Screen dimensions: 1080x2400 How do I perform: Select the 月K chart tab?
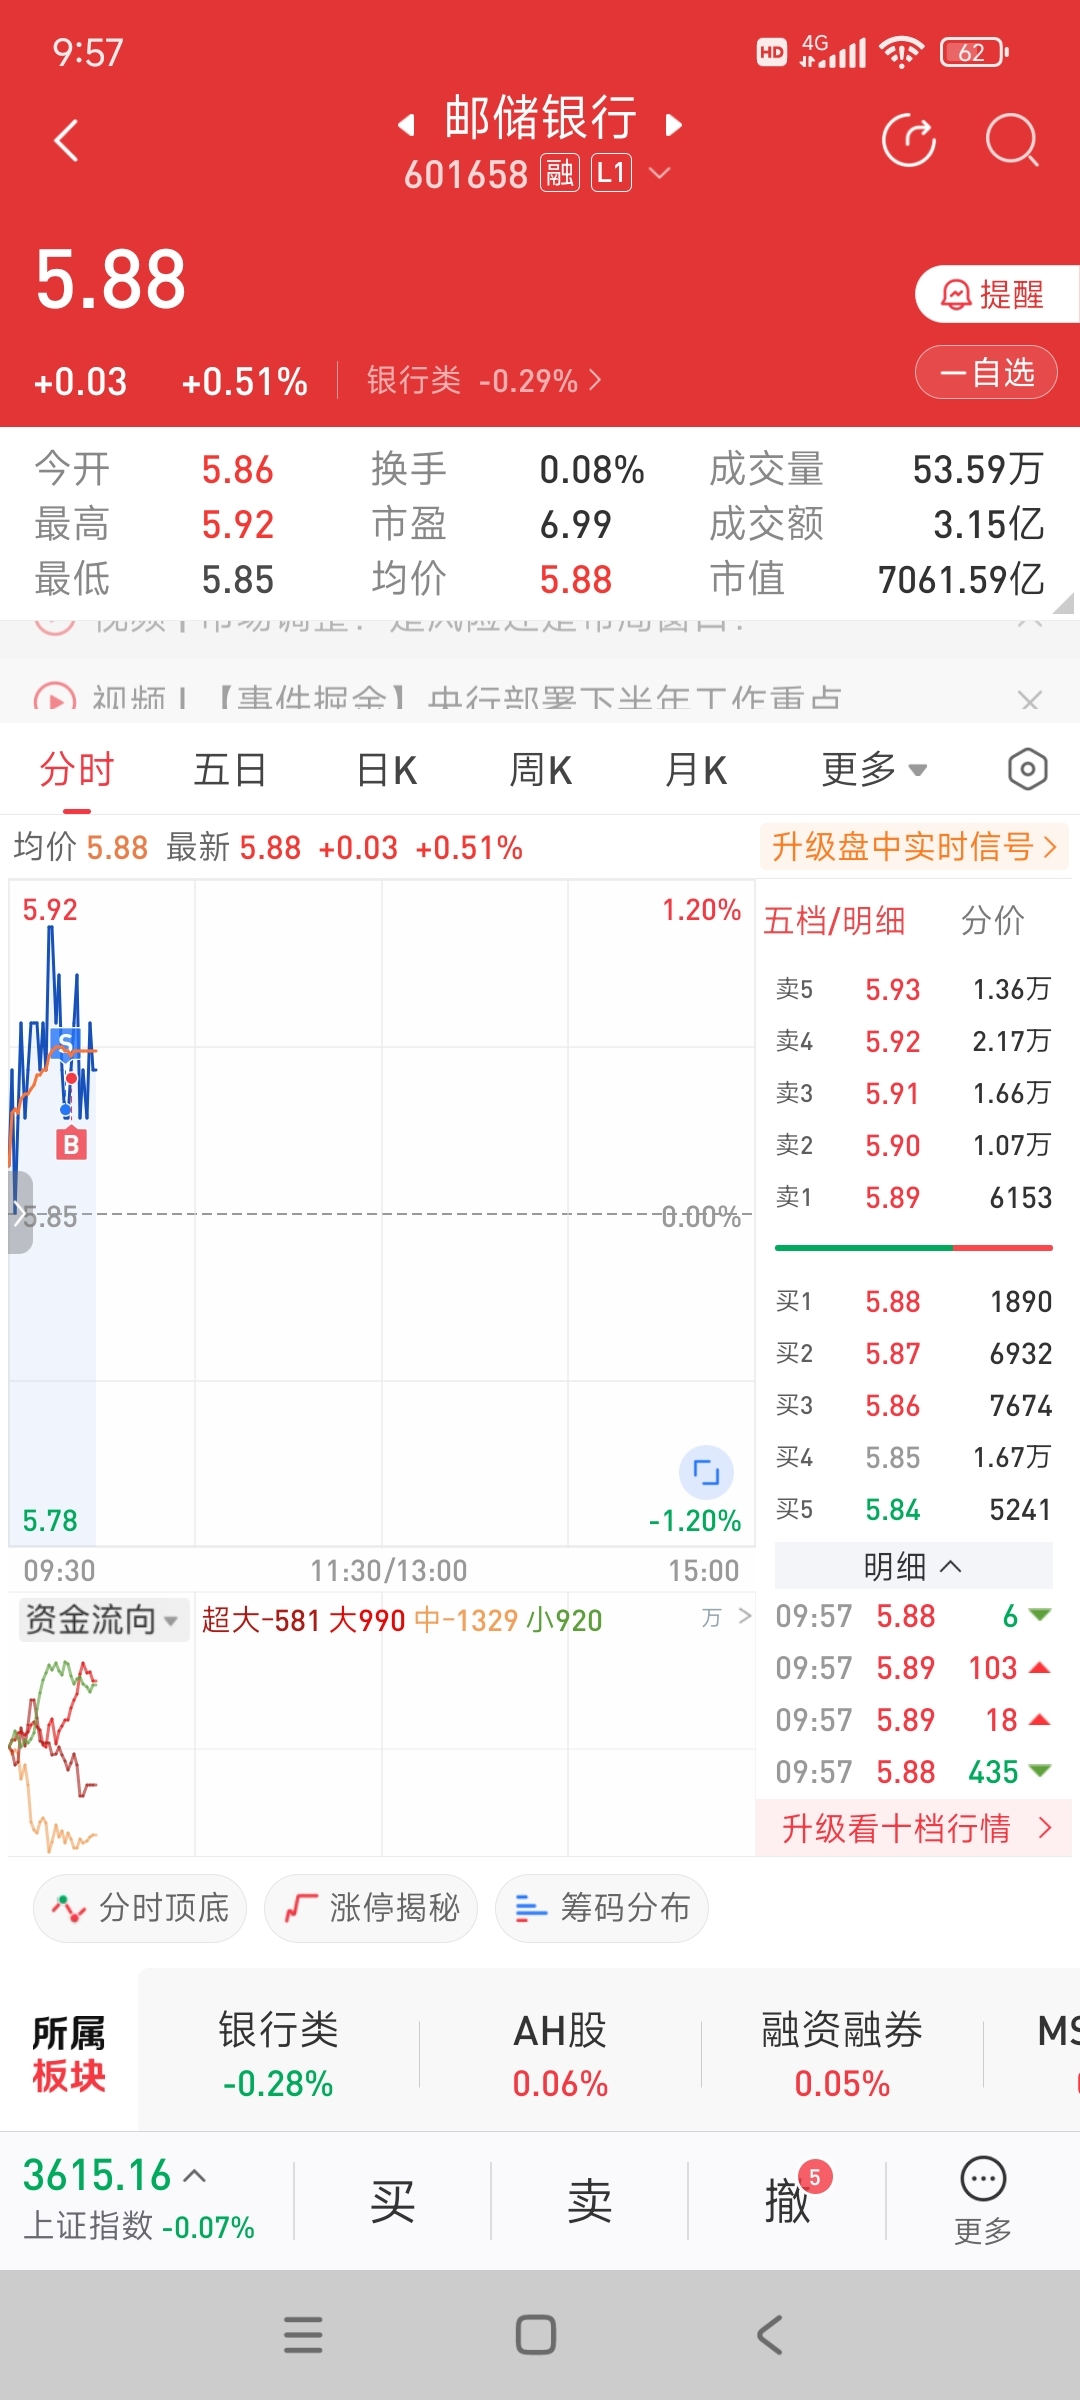pyautogui.click(x=696, y=770)
